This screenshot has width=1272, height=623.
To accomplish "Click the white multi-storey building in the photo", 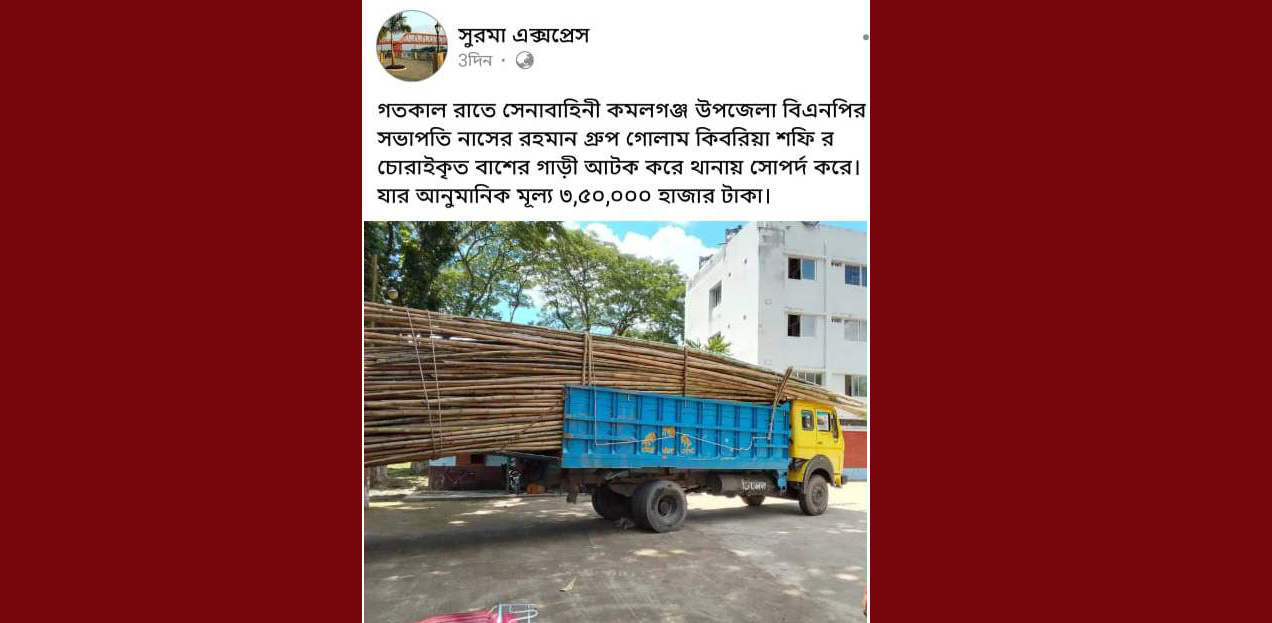I will pyautogui.click(x=776, y=305).
